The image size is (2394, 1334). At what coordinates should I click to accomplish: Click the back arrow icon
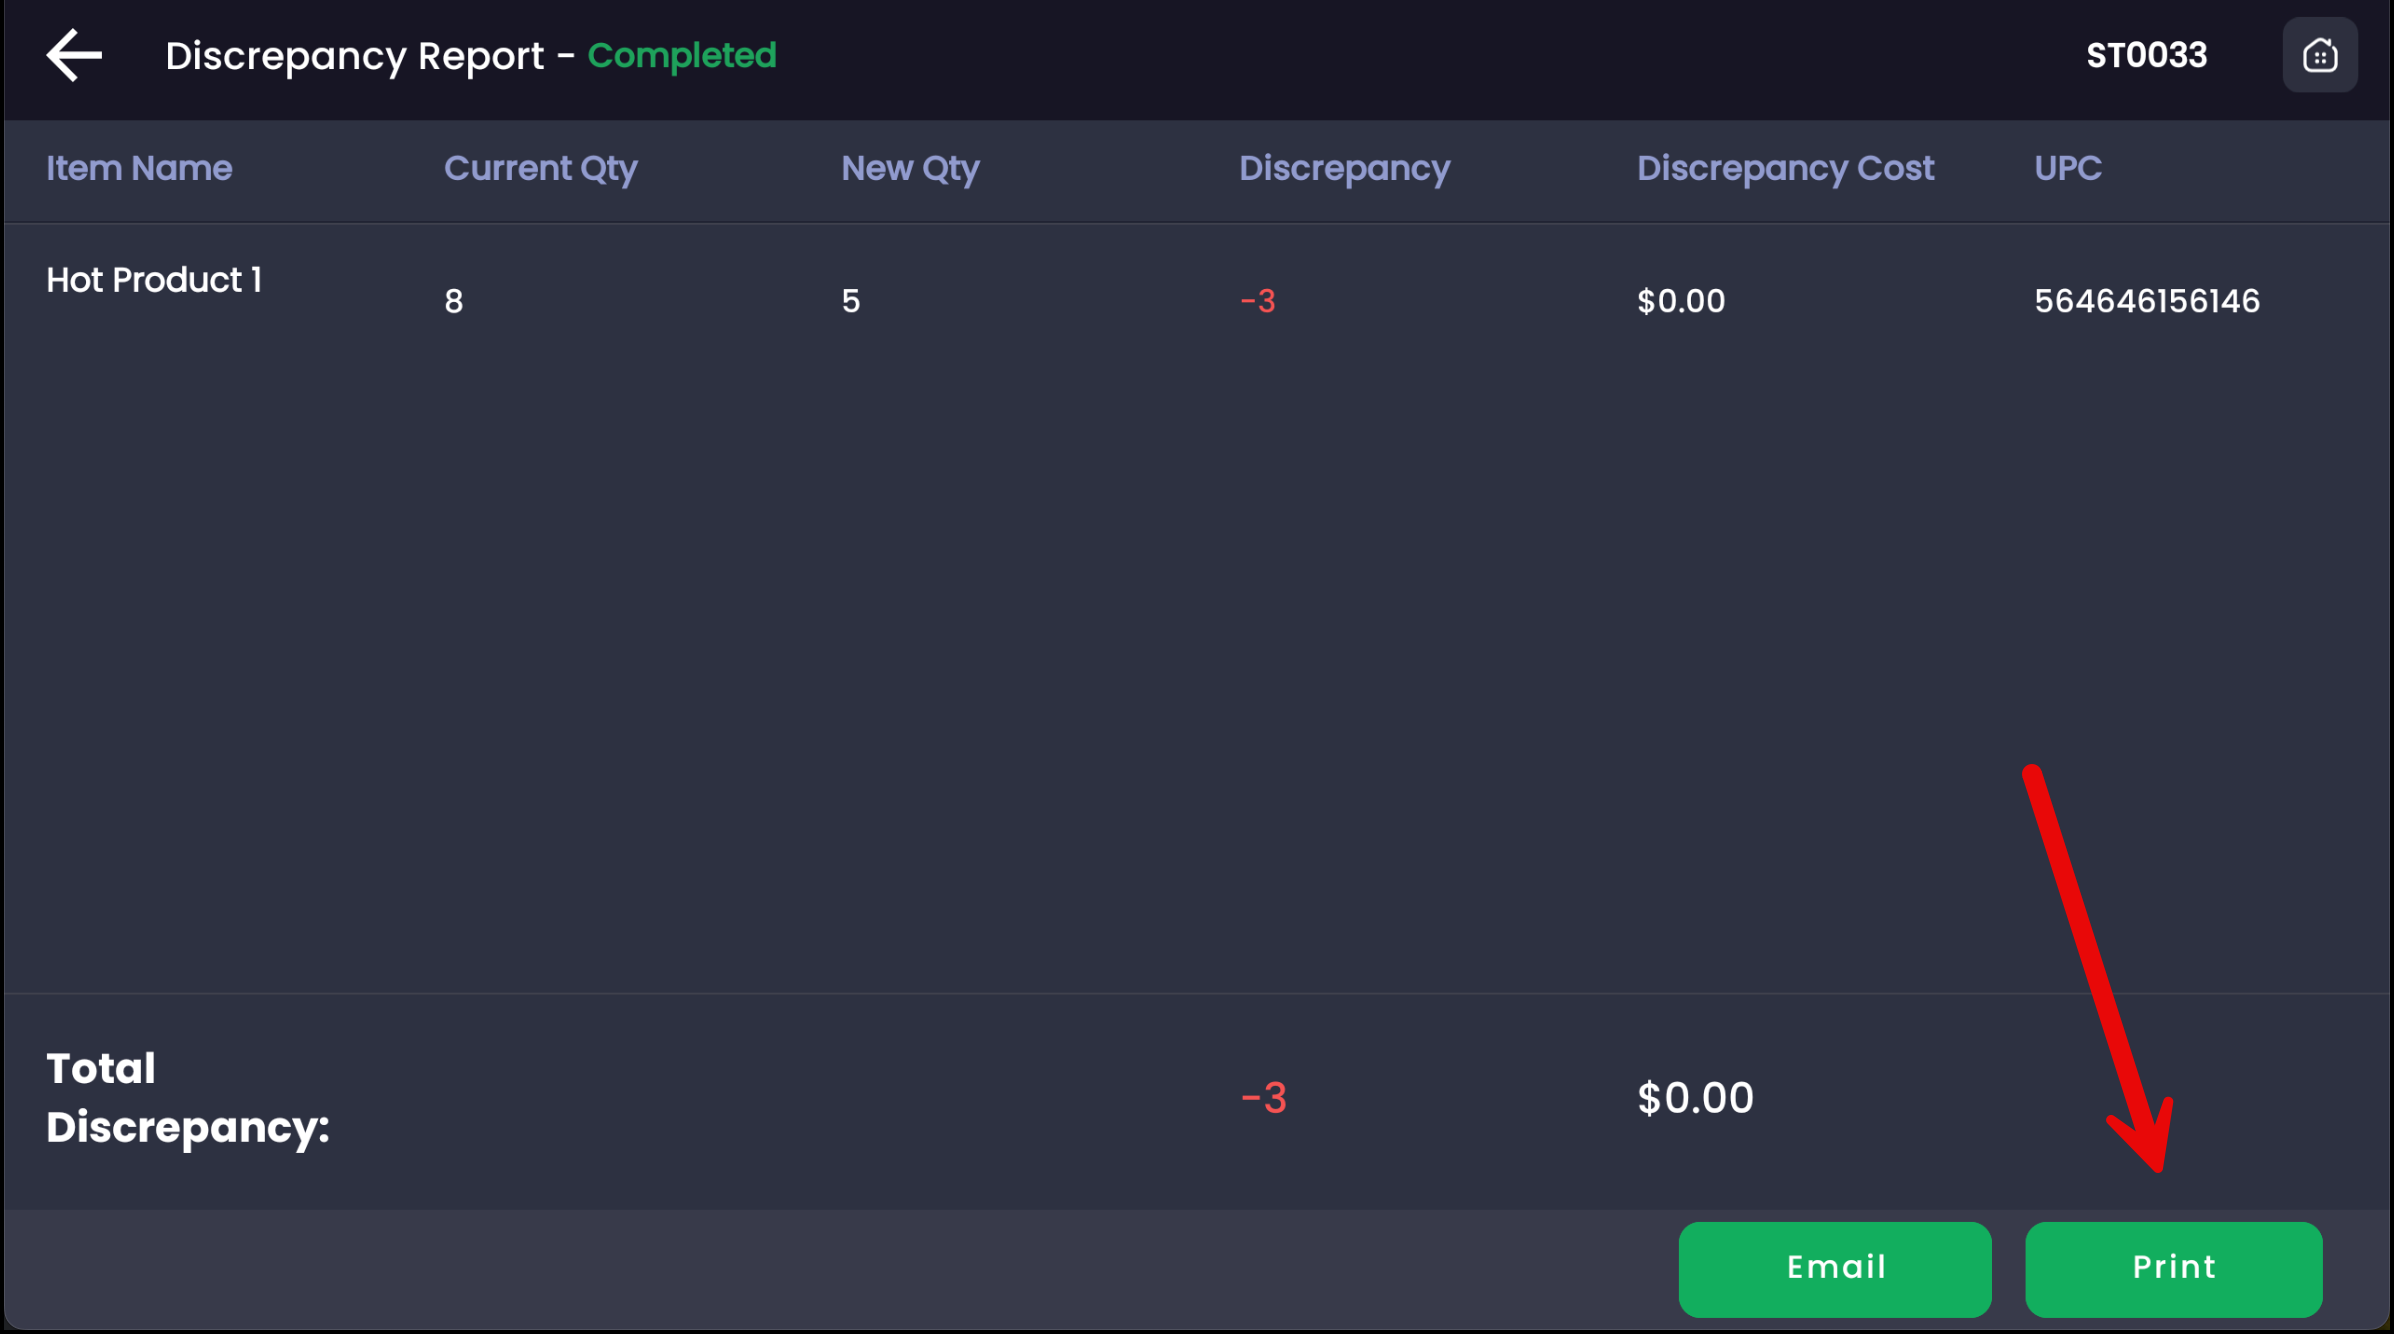coord(74,55)
